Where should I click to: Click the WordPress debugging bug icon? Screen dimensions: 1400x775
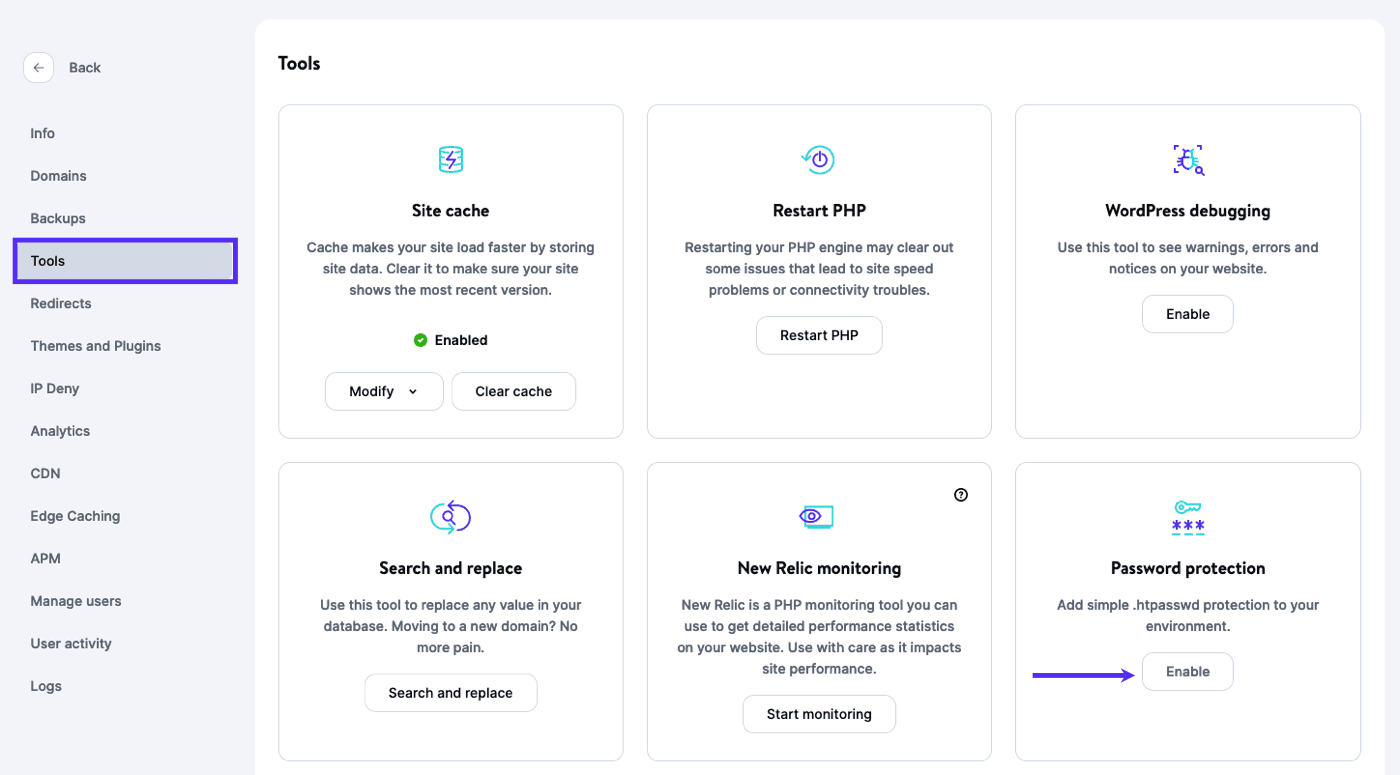tap(1187, 159)
